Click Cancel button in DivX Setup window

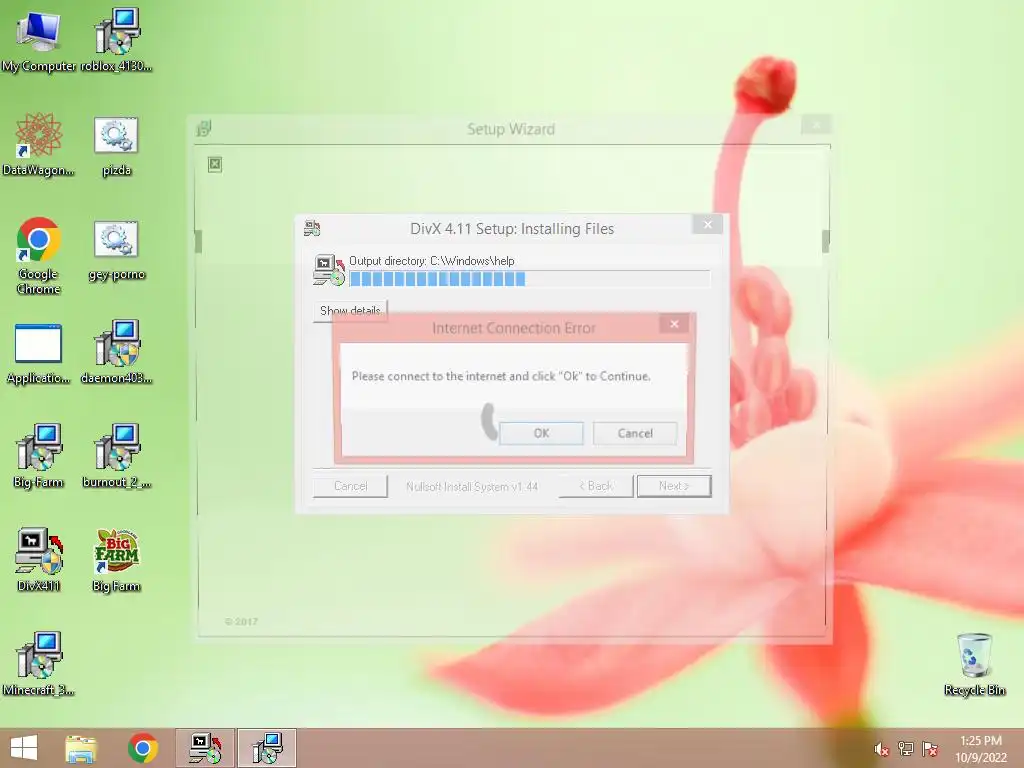coord(351,486)
